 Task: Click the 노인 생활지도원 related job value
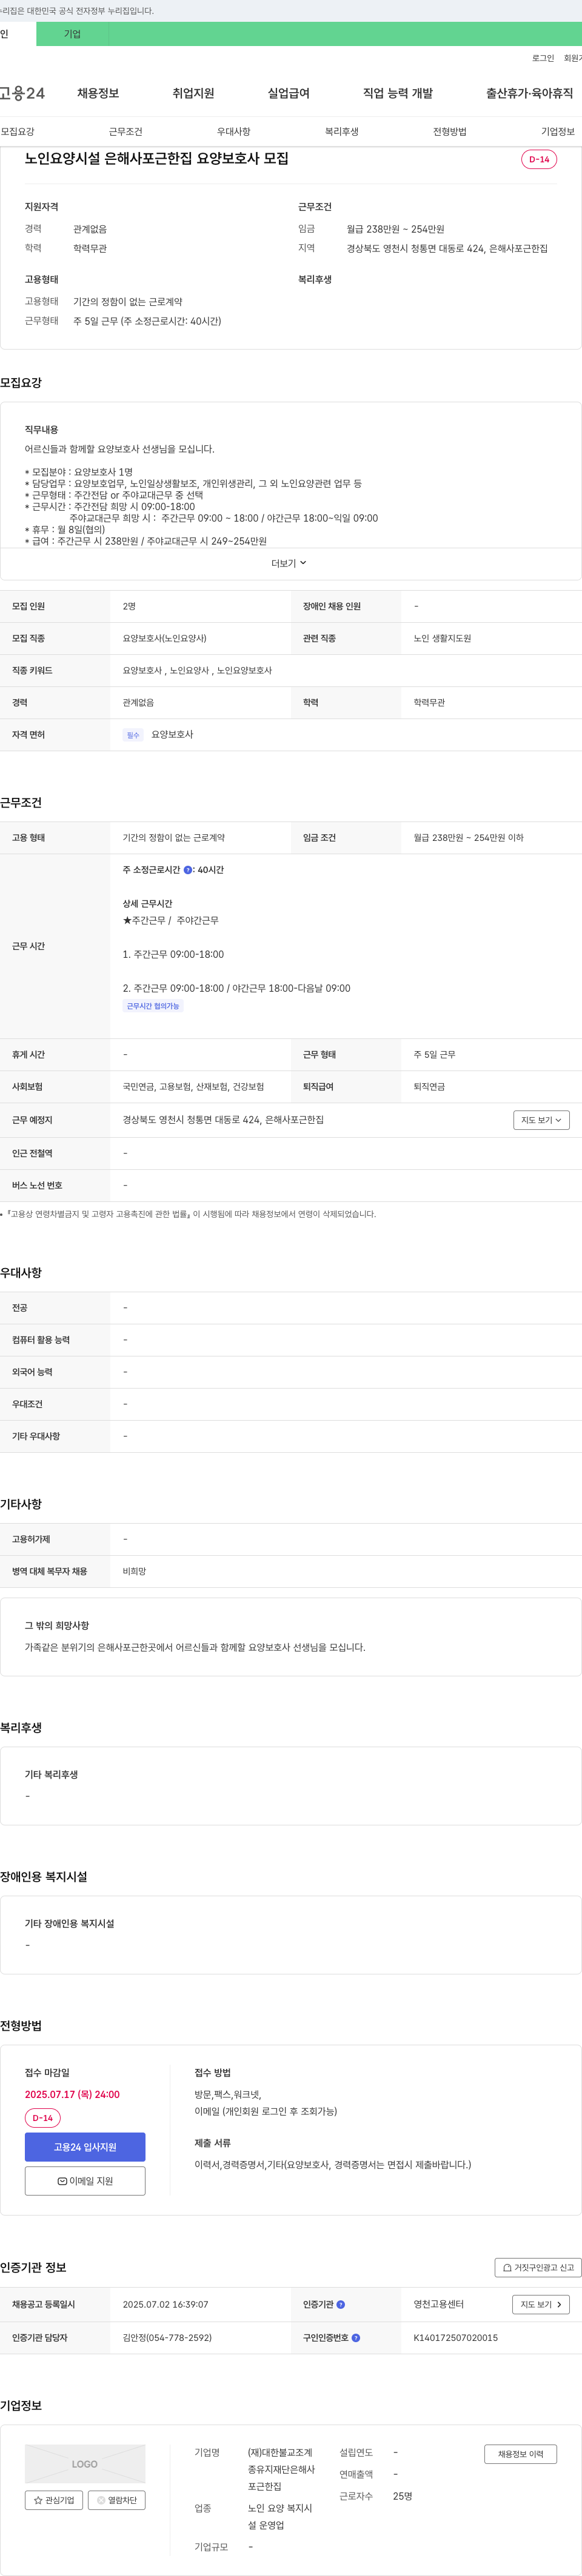tap(442, 638)
